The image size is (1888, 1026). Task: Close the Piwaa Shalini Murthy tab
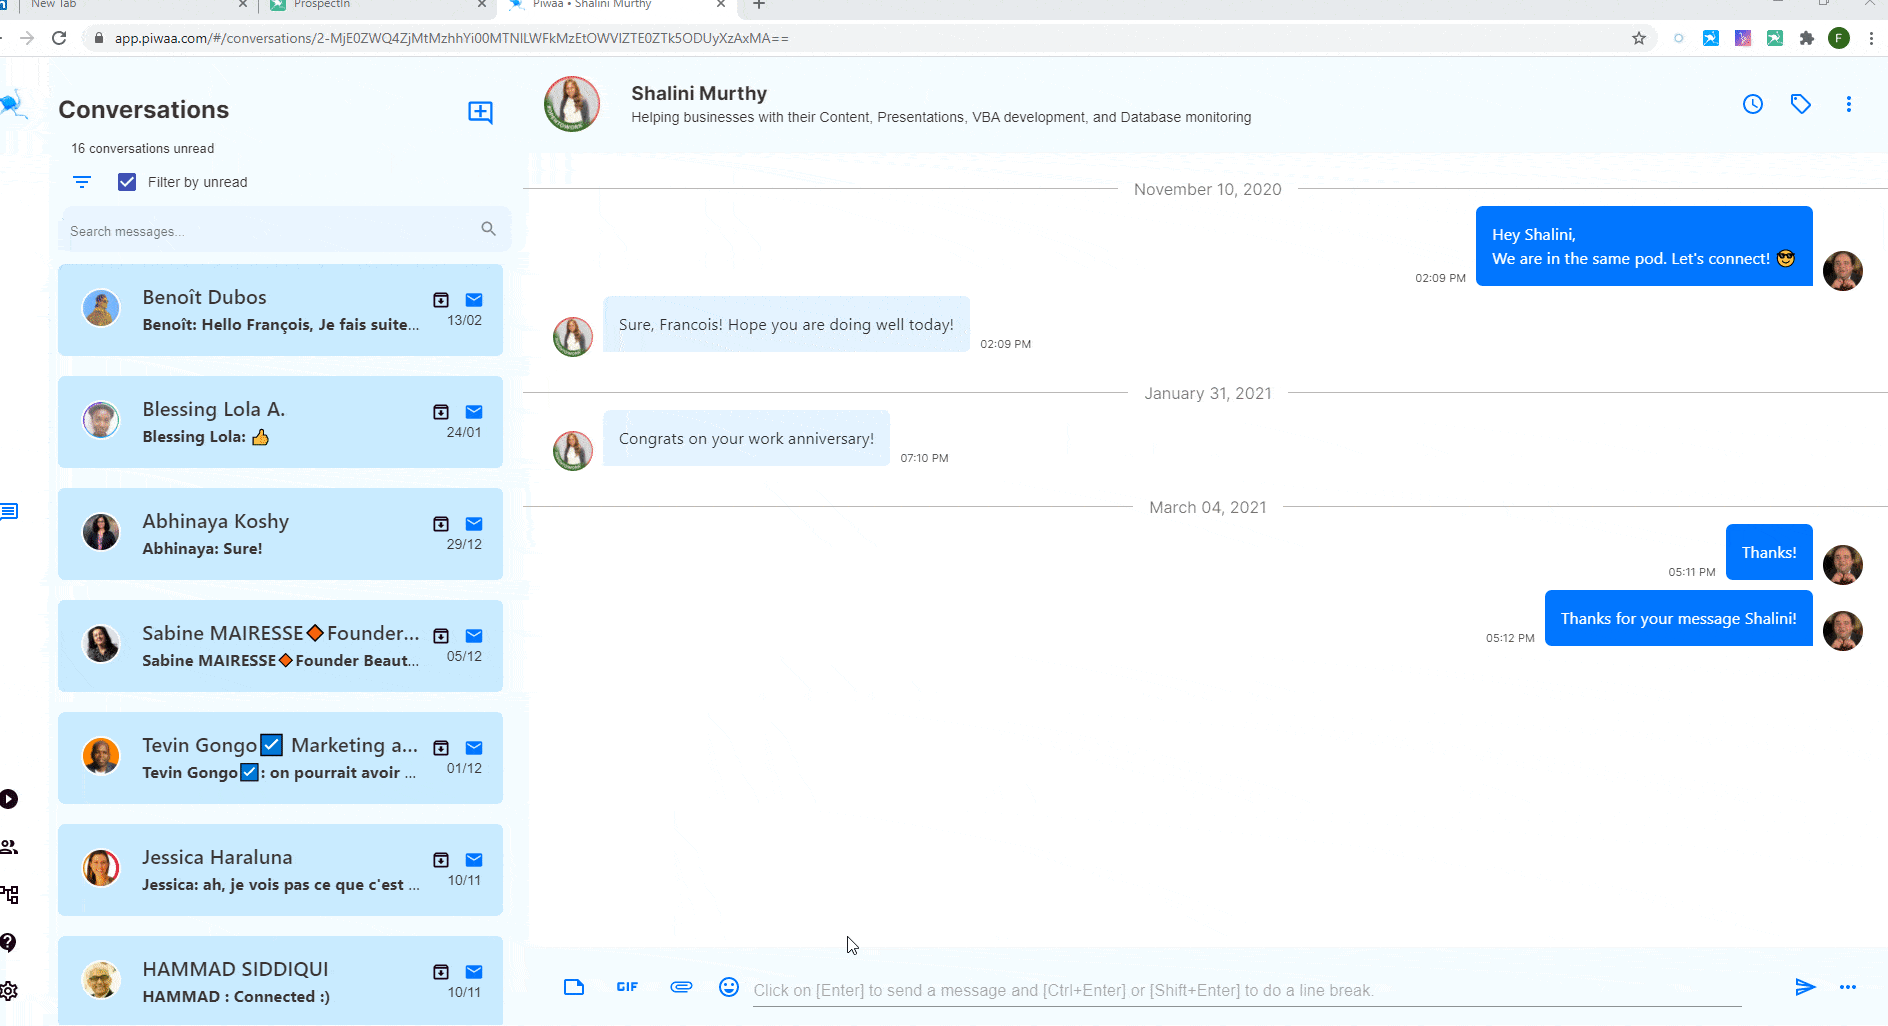pyautogui.click(x=721, y=4)
